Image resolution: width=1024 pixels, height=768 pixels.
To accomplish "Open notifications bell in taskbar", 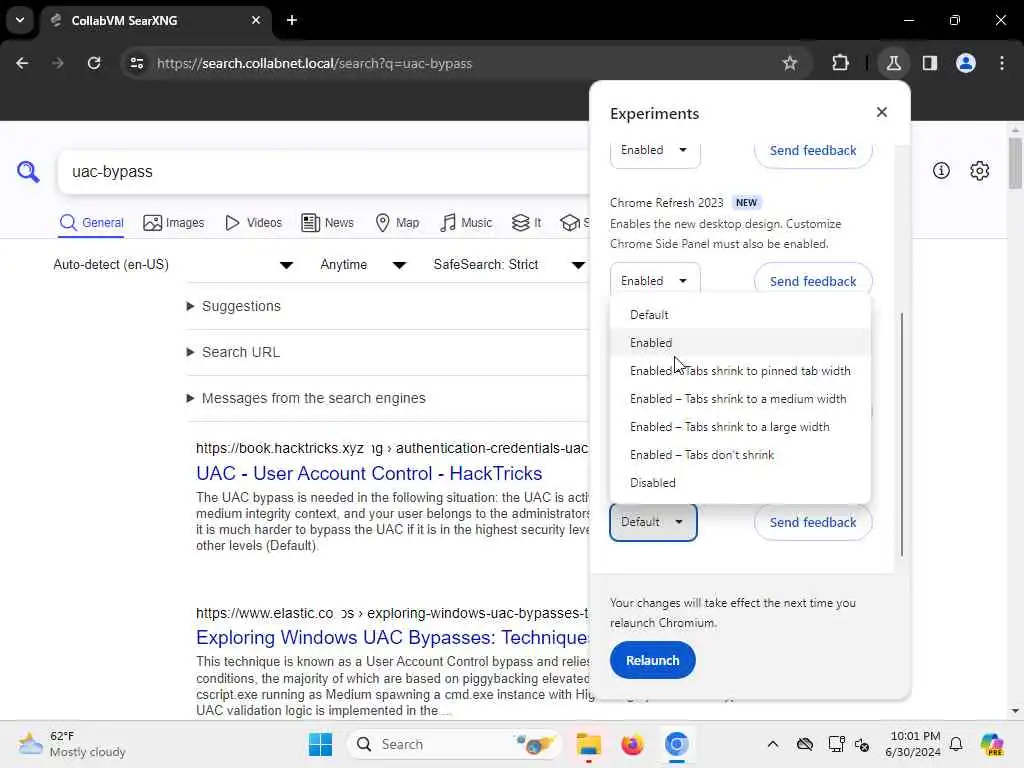I will pos(956,744).
